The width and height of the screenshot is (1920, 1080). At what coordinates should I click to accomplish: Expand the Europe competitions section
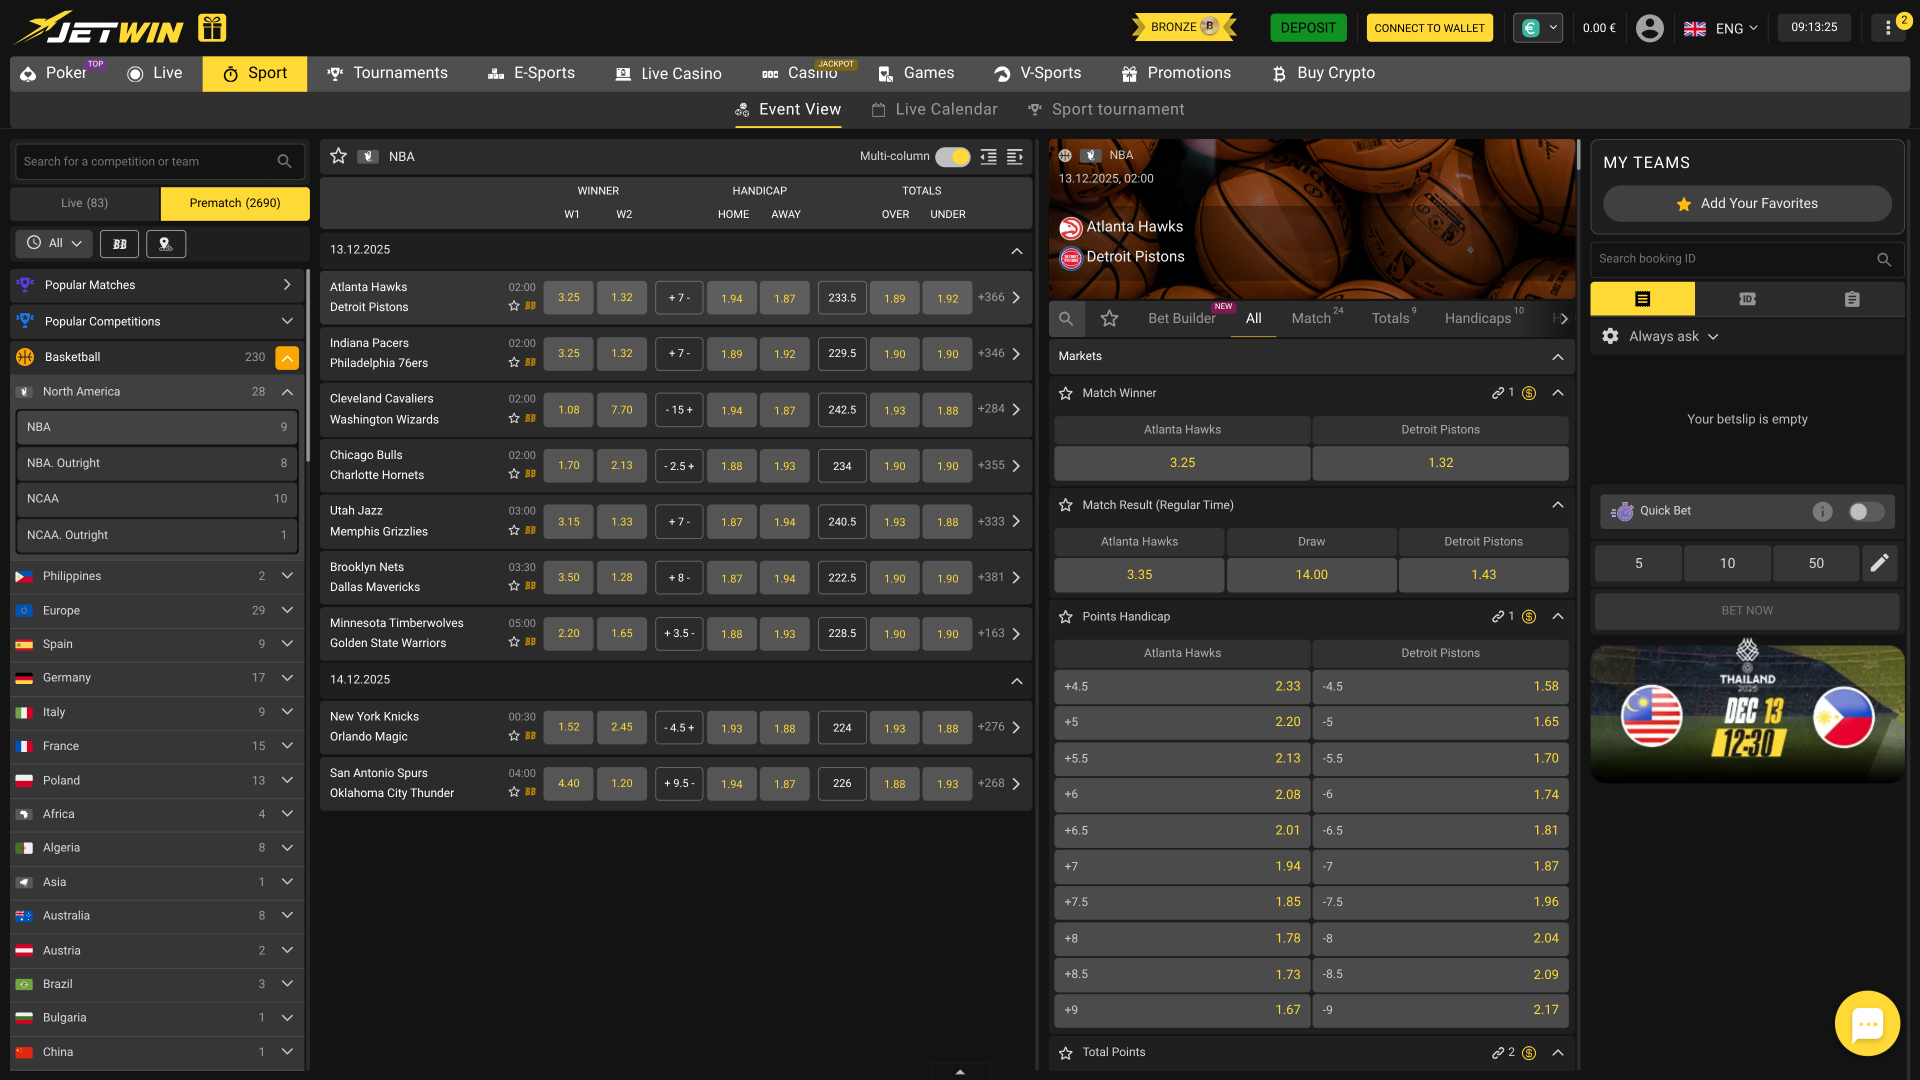tap(287, 610)
